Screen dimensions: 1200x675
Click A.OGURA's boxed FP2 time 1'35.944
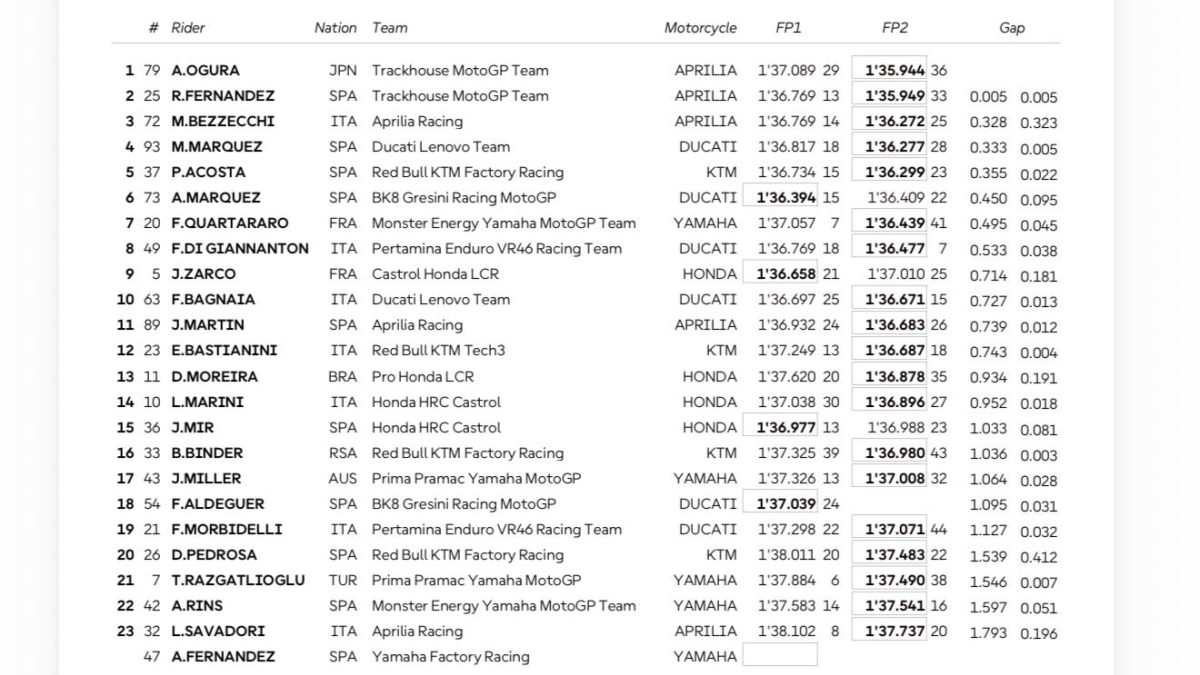[889, 70]
